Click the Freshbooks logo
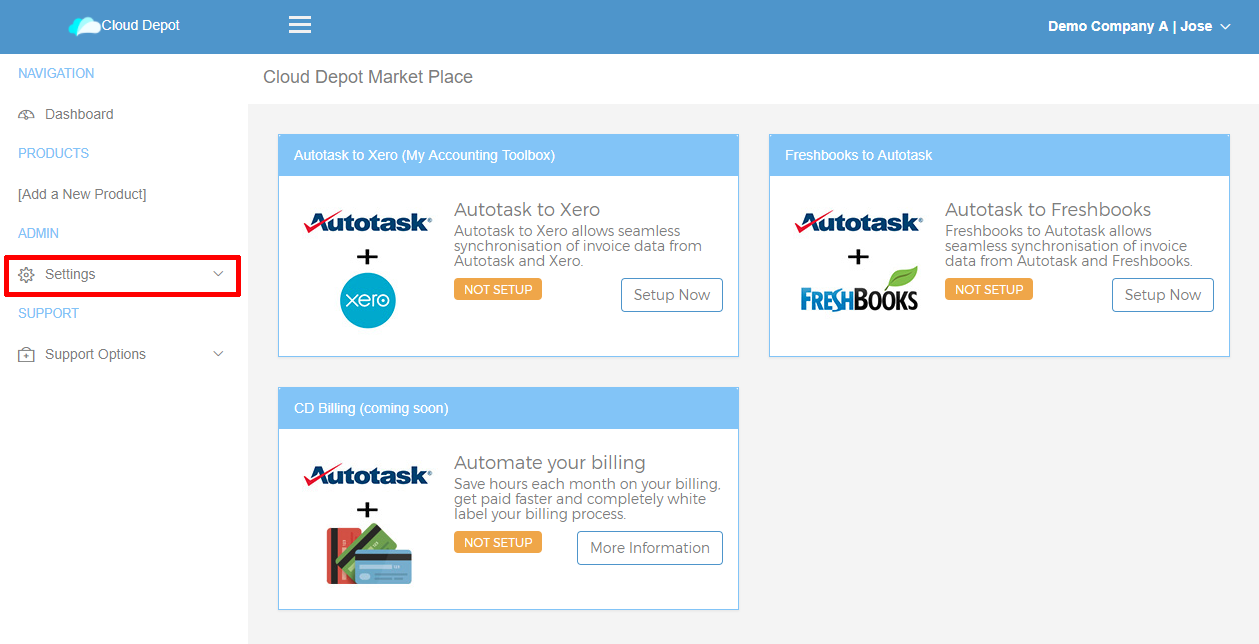This screenshot has height=644, width=1259. point(859,289)
